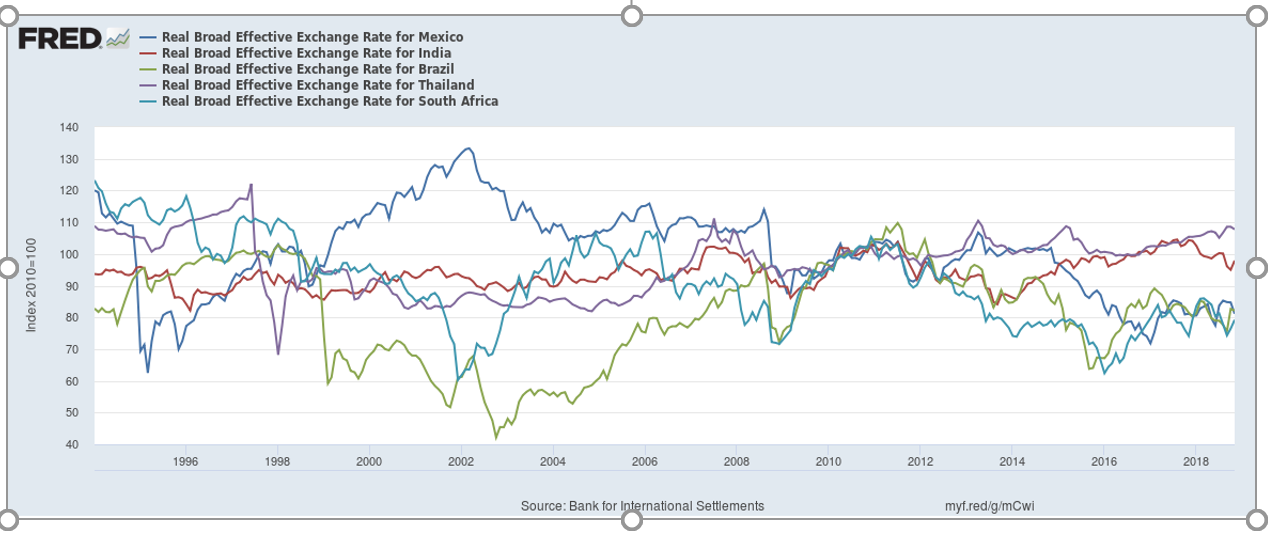The height and width of the screenshot is (536, 1270).
Task: Click the FRED logo
Action: 60,39
